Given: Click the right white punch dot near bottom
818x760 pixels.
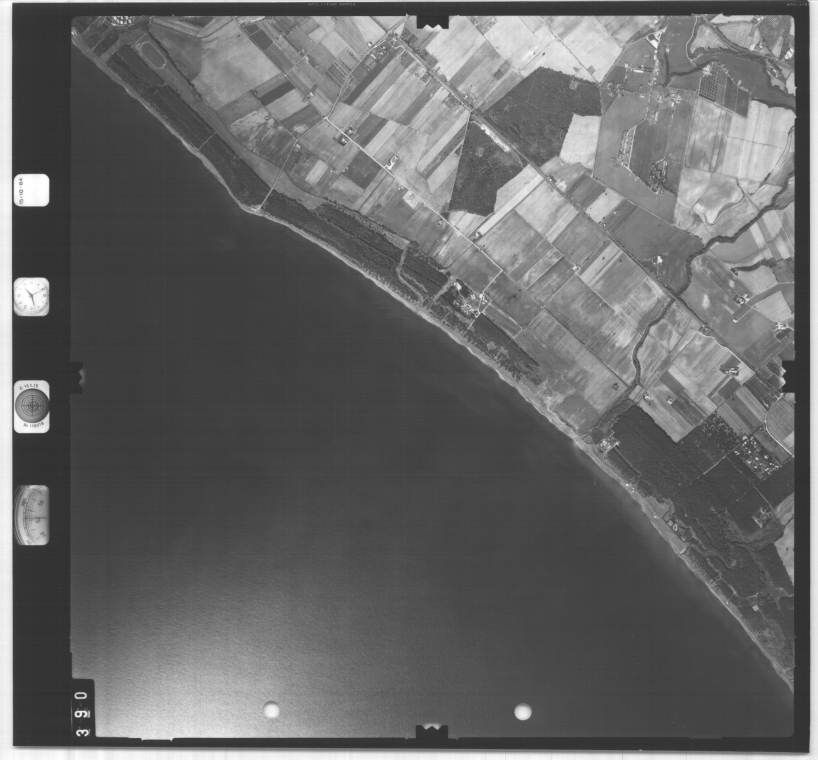Looking at the screenshot, I should coord(522,712).
